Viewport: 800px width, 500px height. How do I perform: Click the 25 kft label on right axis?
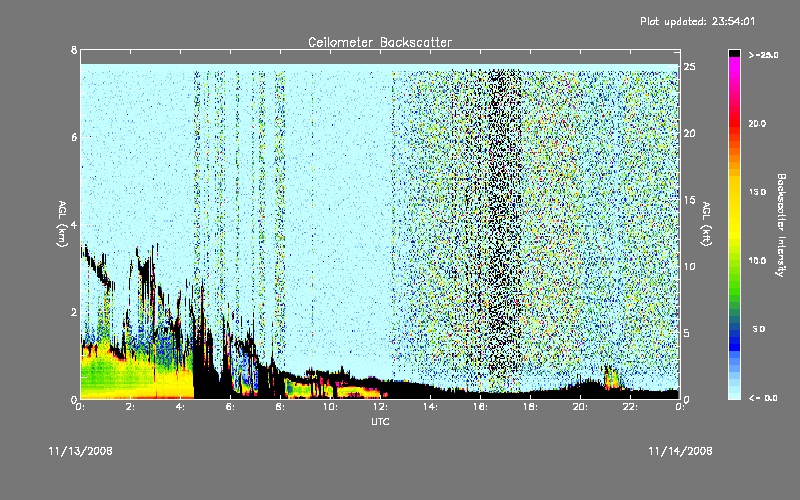pos(690,67)
